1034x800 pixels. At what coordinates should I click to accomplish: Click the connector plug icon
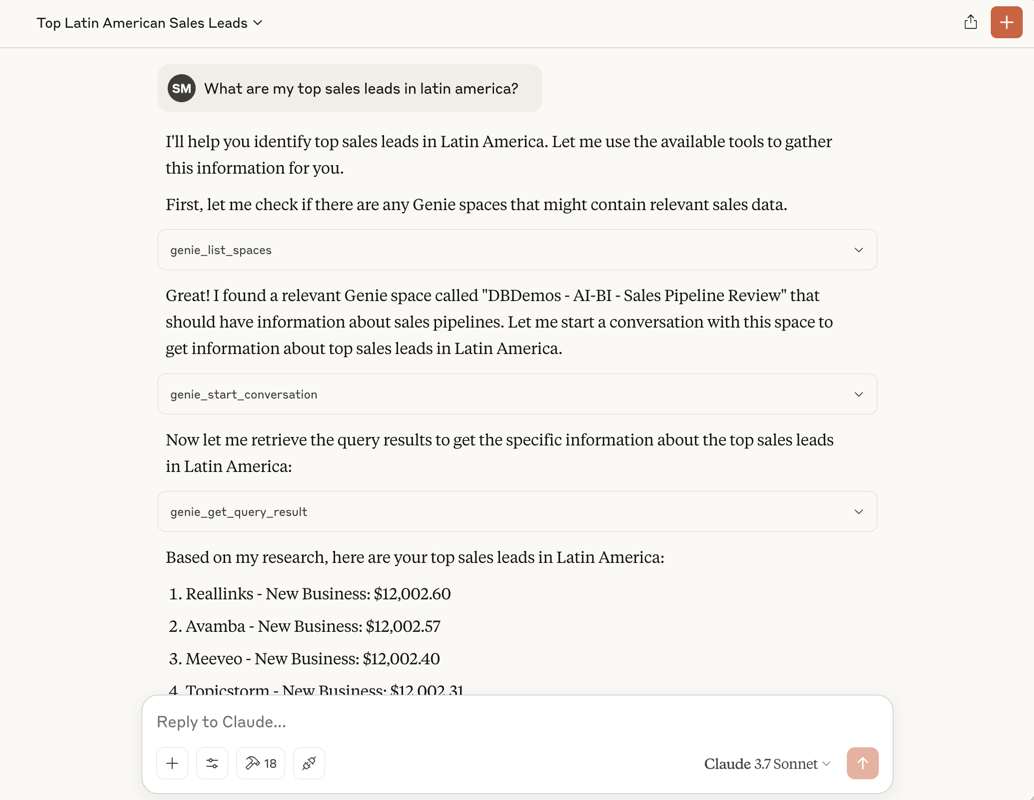coord(309,763)
